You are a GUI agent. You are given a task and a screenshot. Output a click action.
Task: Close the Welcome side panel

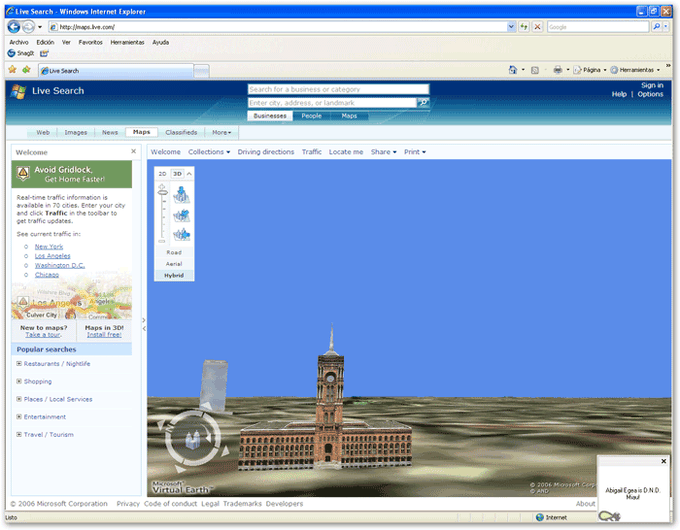134,151
